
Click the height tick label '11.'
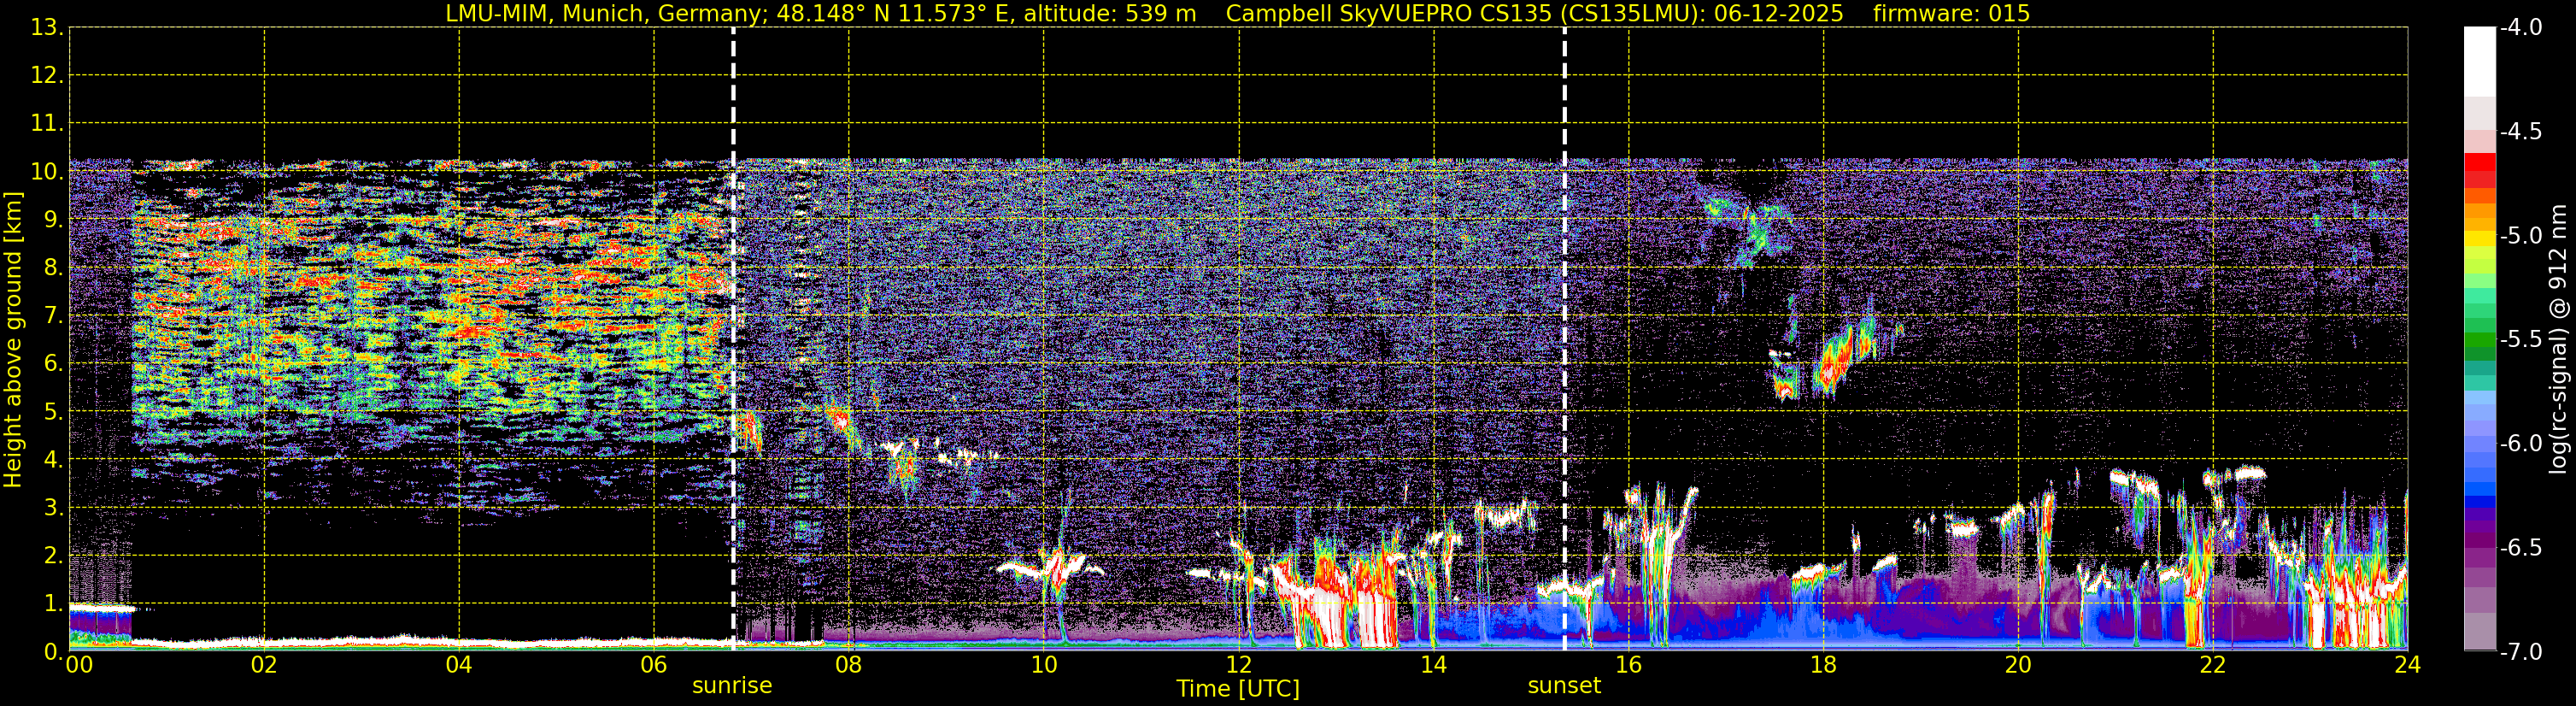pos(46,124)
